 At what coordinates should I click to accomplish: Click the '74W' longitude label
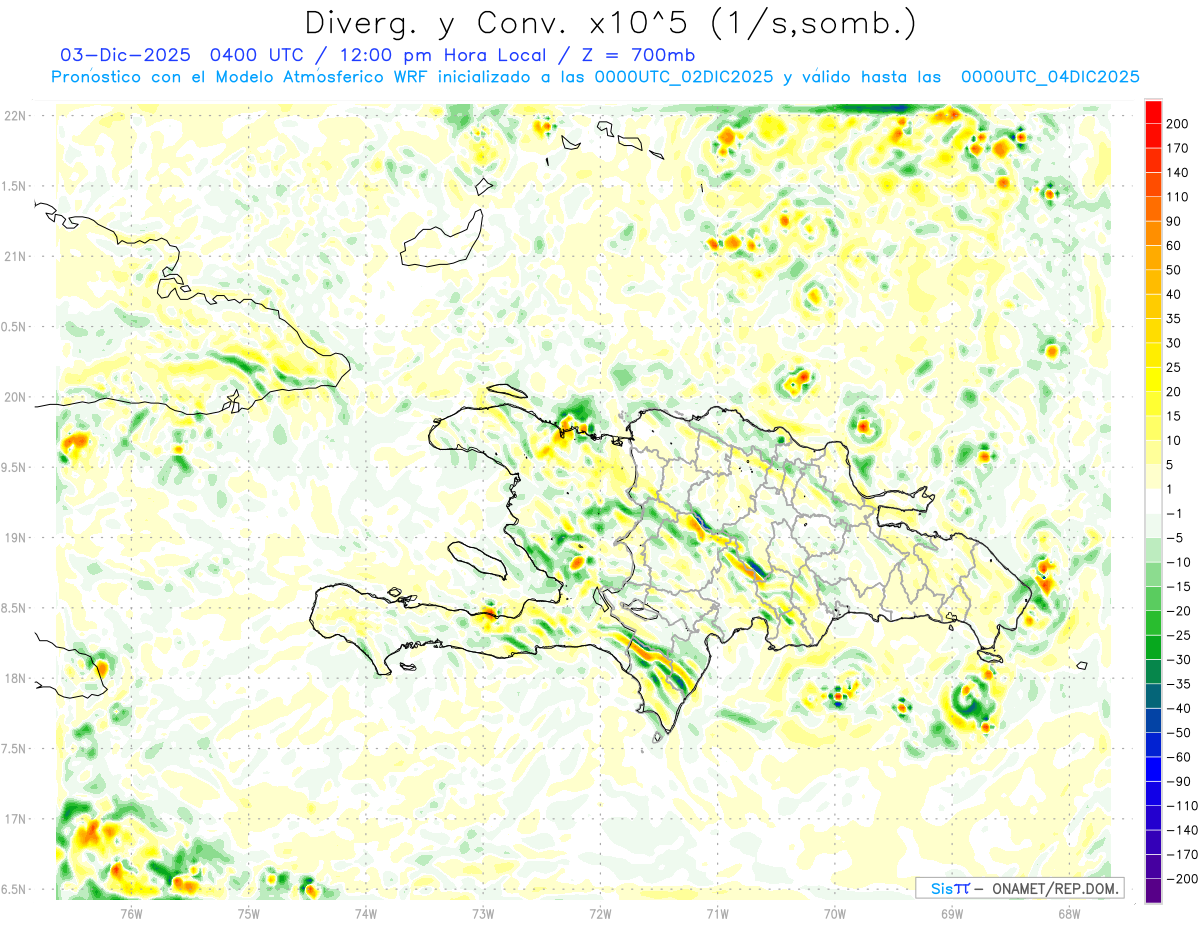tap(366, 913)
